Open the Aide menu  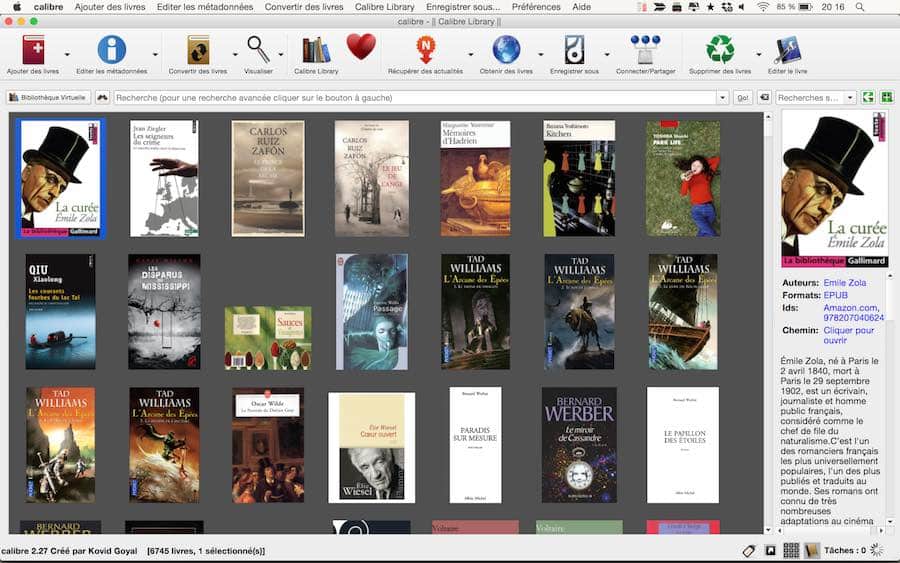tap(581, 7)
